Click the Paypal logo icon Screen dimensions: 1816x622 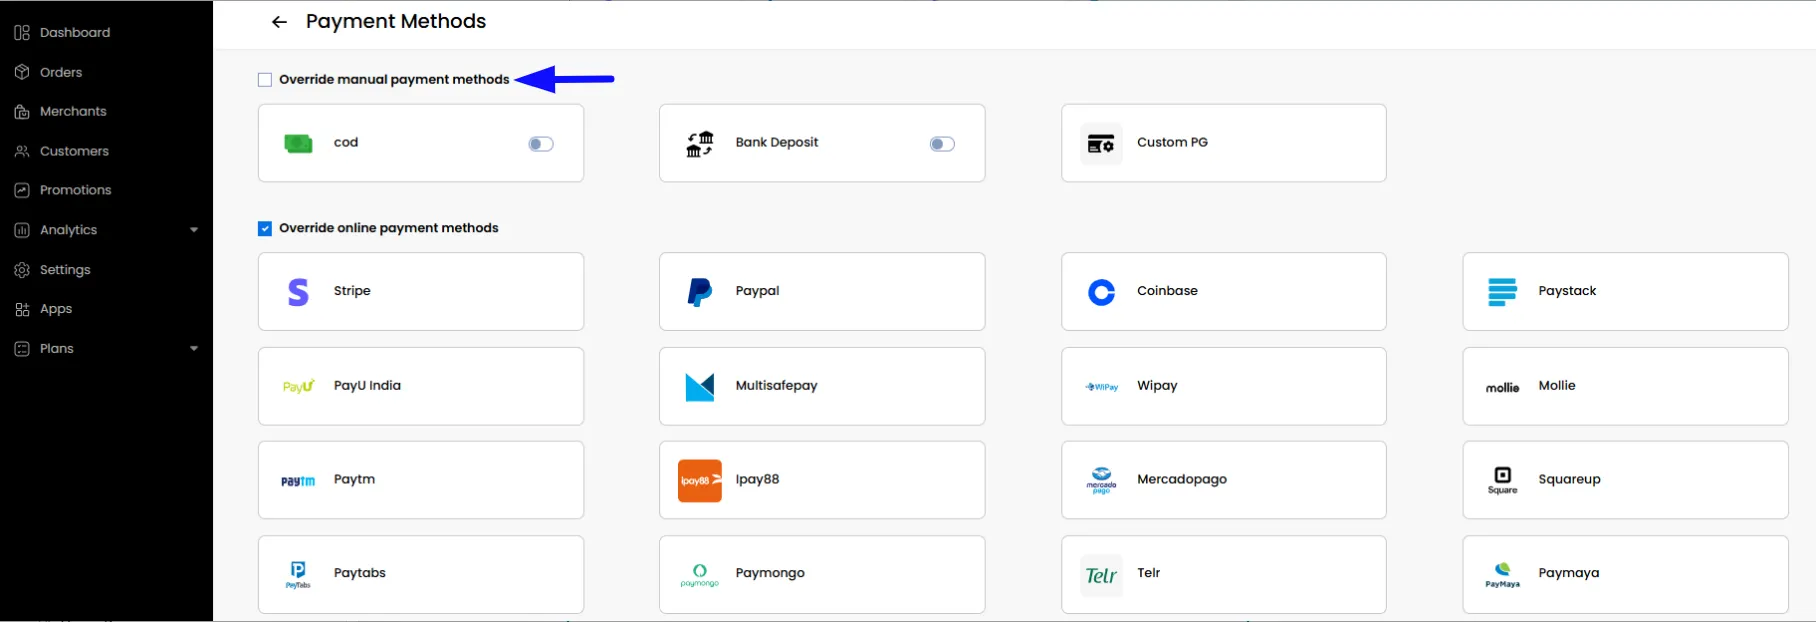[x=700, y=292]
